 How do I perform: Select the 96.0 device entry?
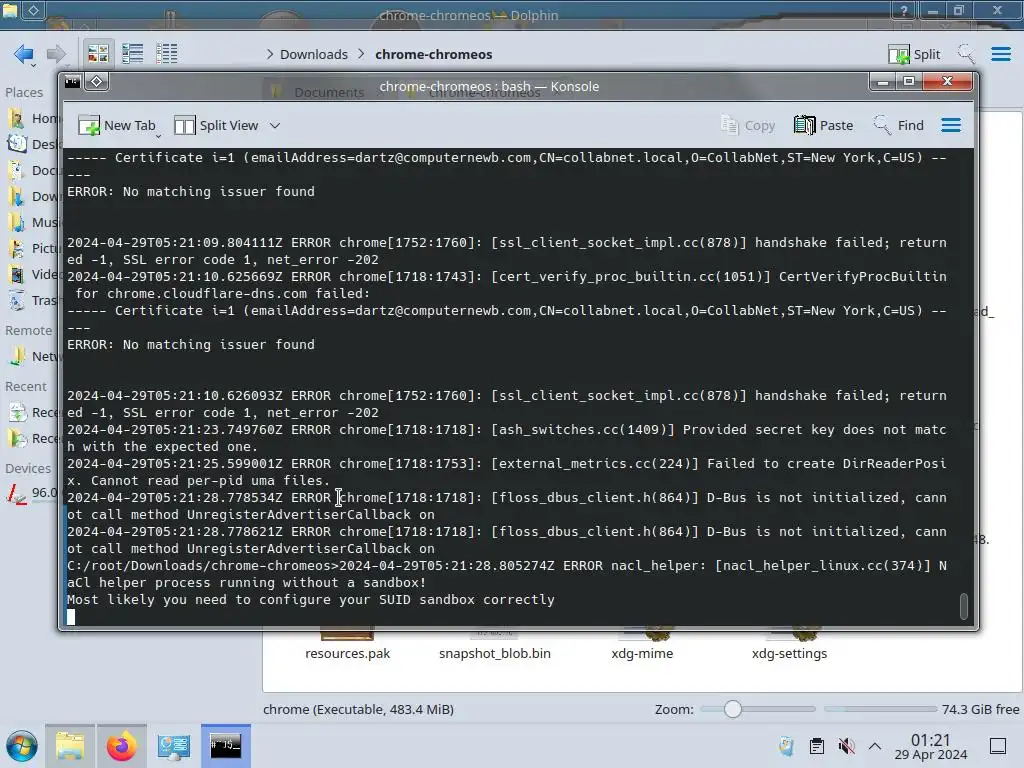(33, 492)
